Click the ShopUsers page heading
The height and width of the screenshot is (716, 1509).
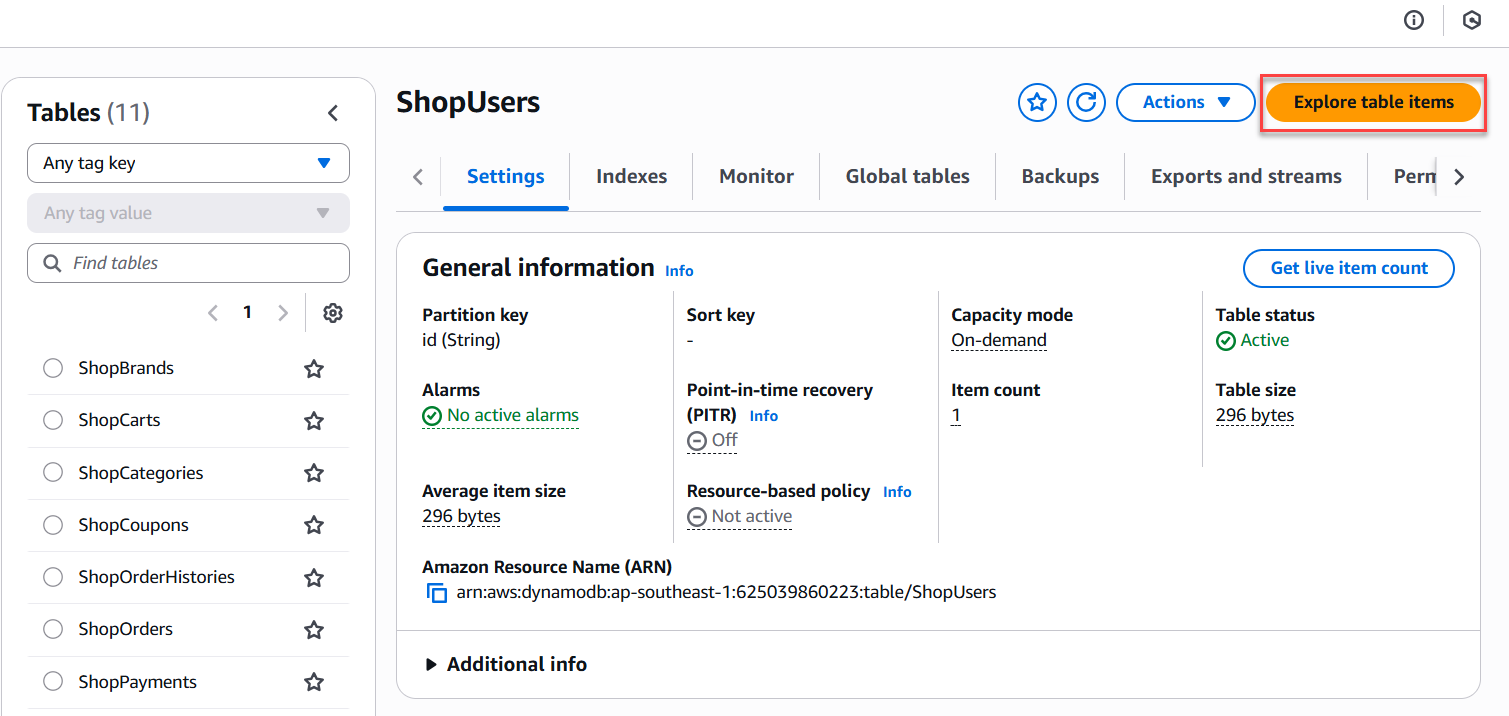(468, 102)
